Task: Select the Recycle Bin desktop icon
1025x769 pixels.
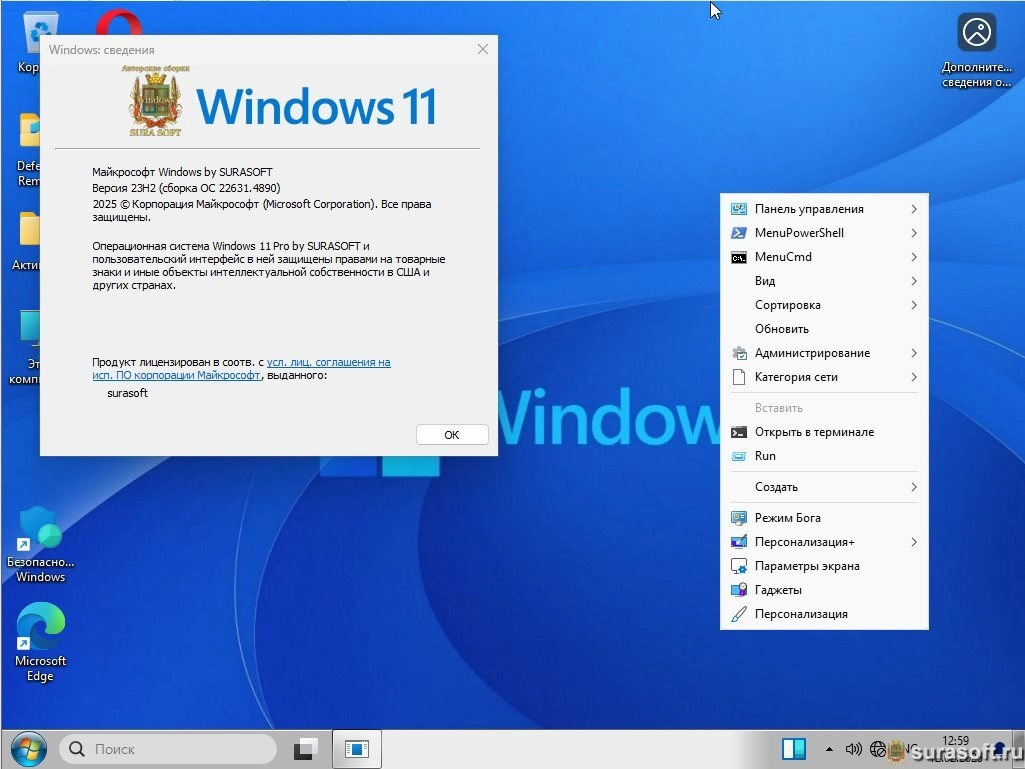Action: click(30, 43)
